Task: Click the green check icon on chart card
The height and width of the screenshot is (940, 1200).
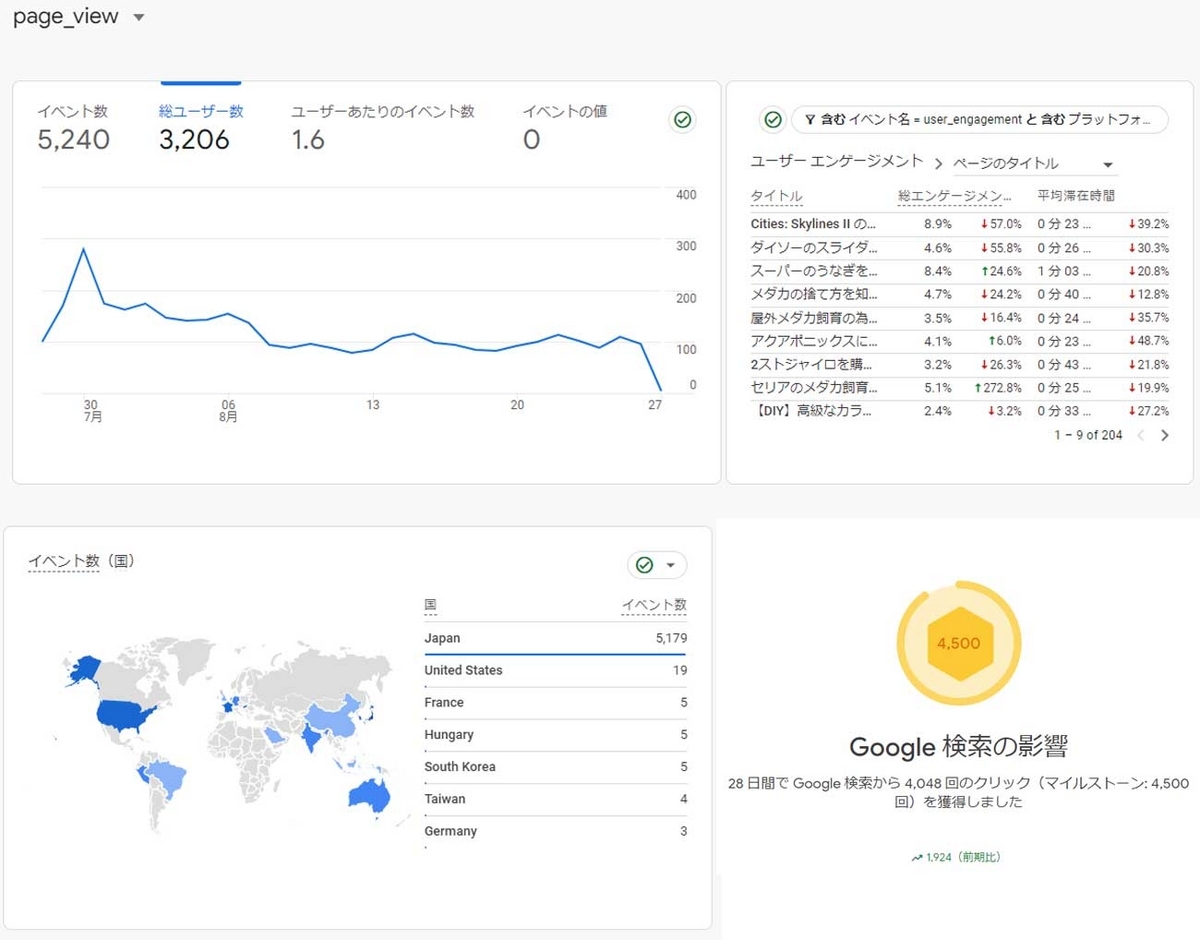Action: coord(683,120)
